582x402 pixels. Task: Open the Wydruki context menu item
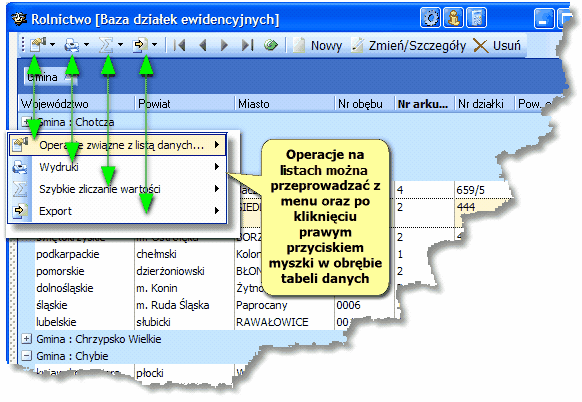pos(118,167)
